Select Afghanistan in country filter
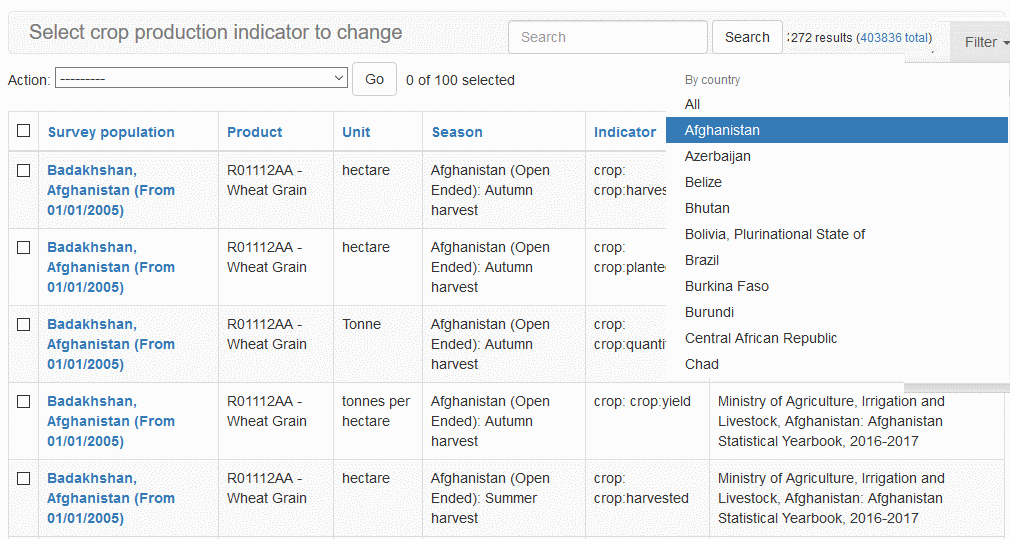The image size is (1010, 539). pyautogui.click(x=722, y=130)
